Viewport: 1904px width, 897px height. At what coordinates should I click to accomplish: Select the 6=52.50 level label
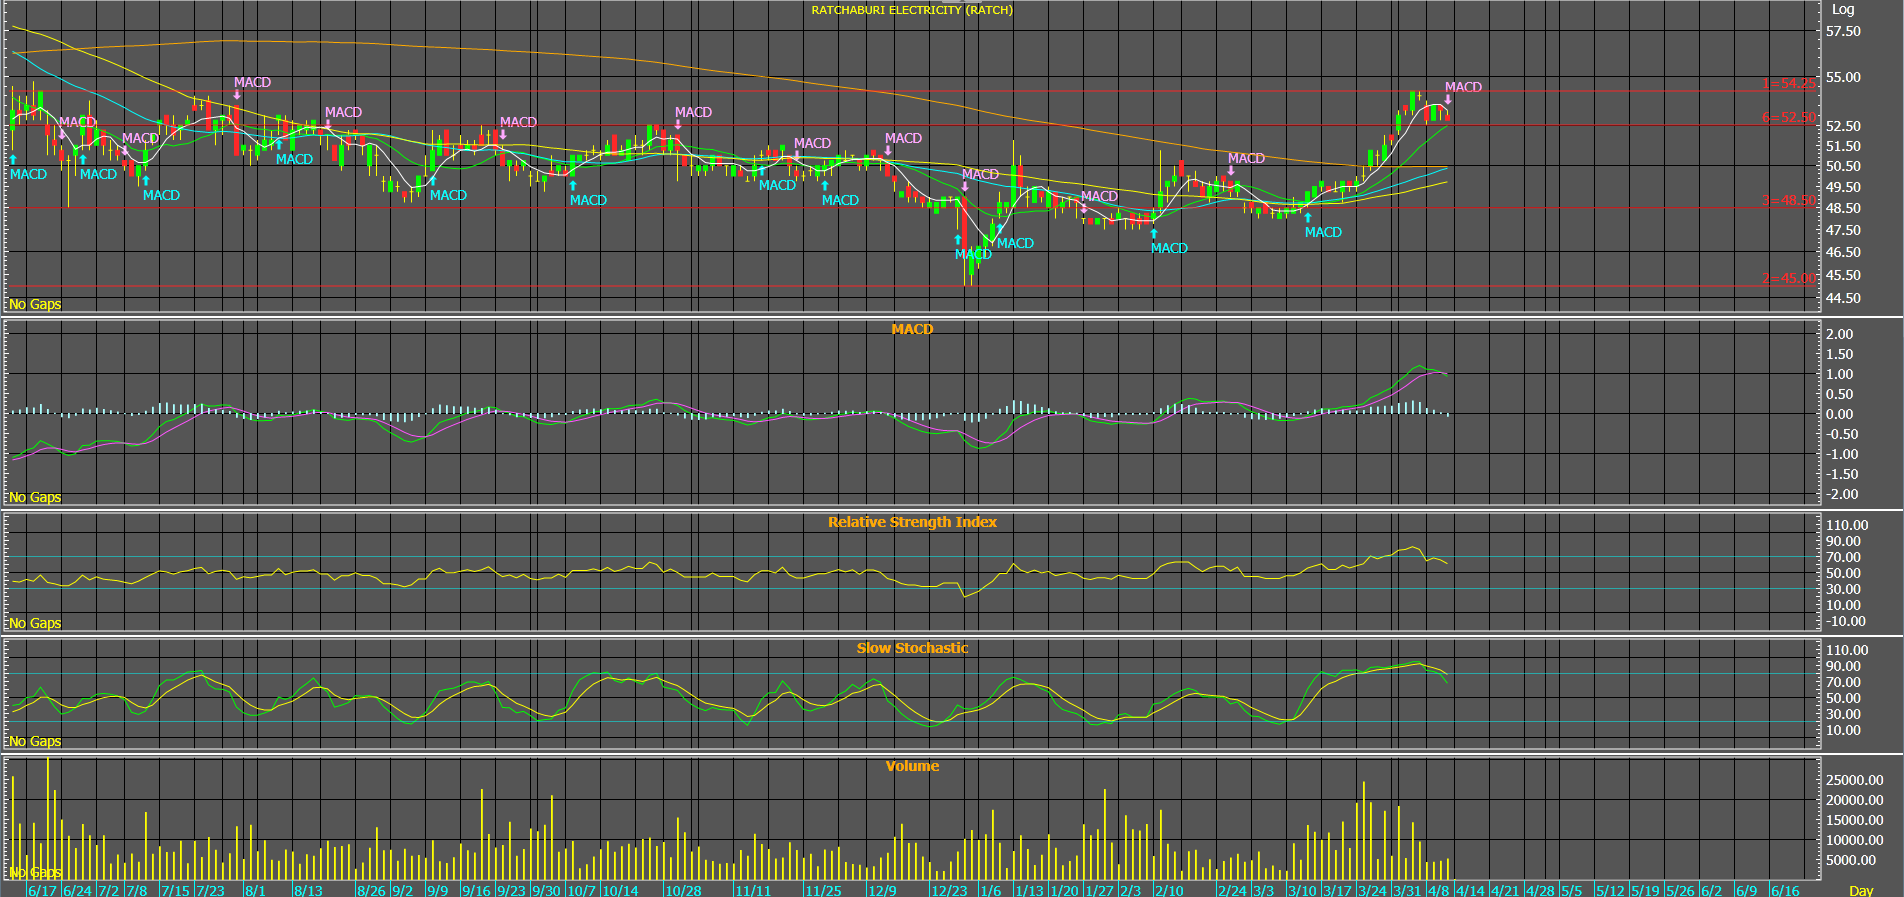pyautogui.click(x=1789, y=117)
